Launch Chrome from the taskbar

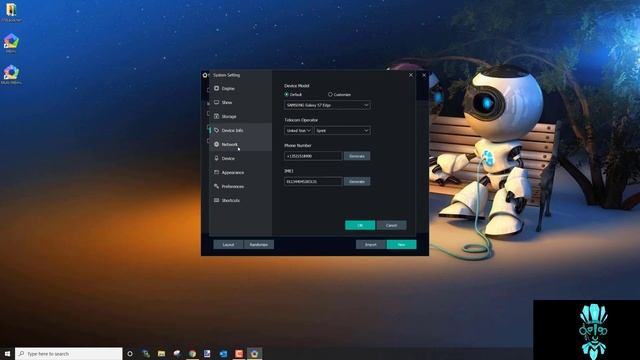click(x=192, y=353)
